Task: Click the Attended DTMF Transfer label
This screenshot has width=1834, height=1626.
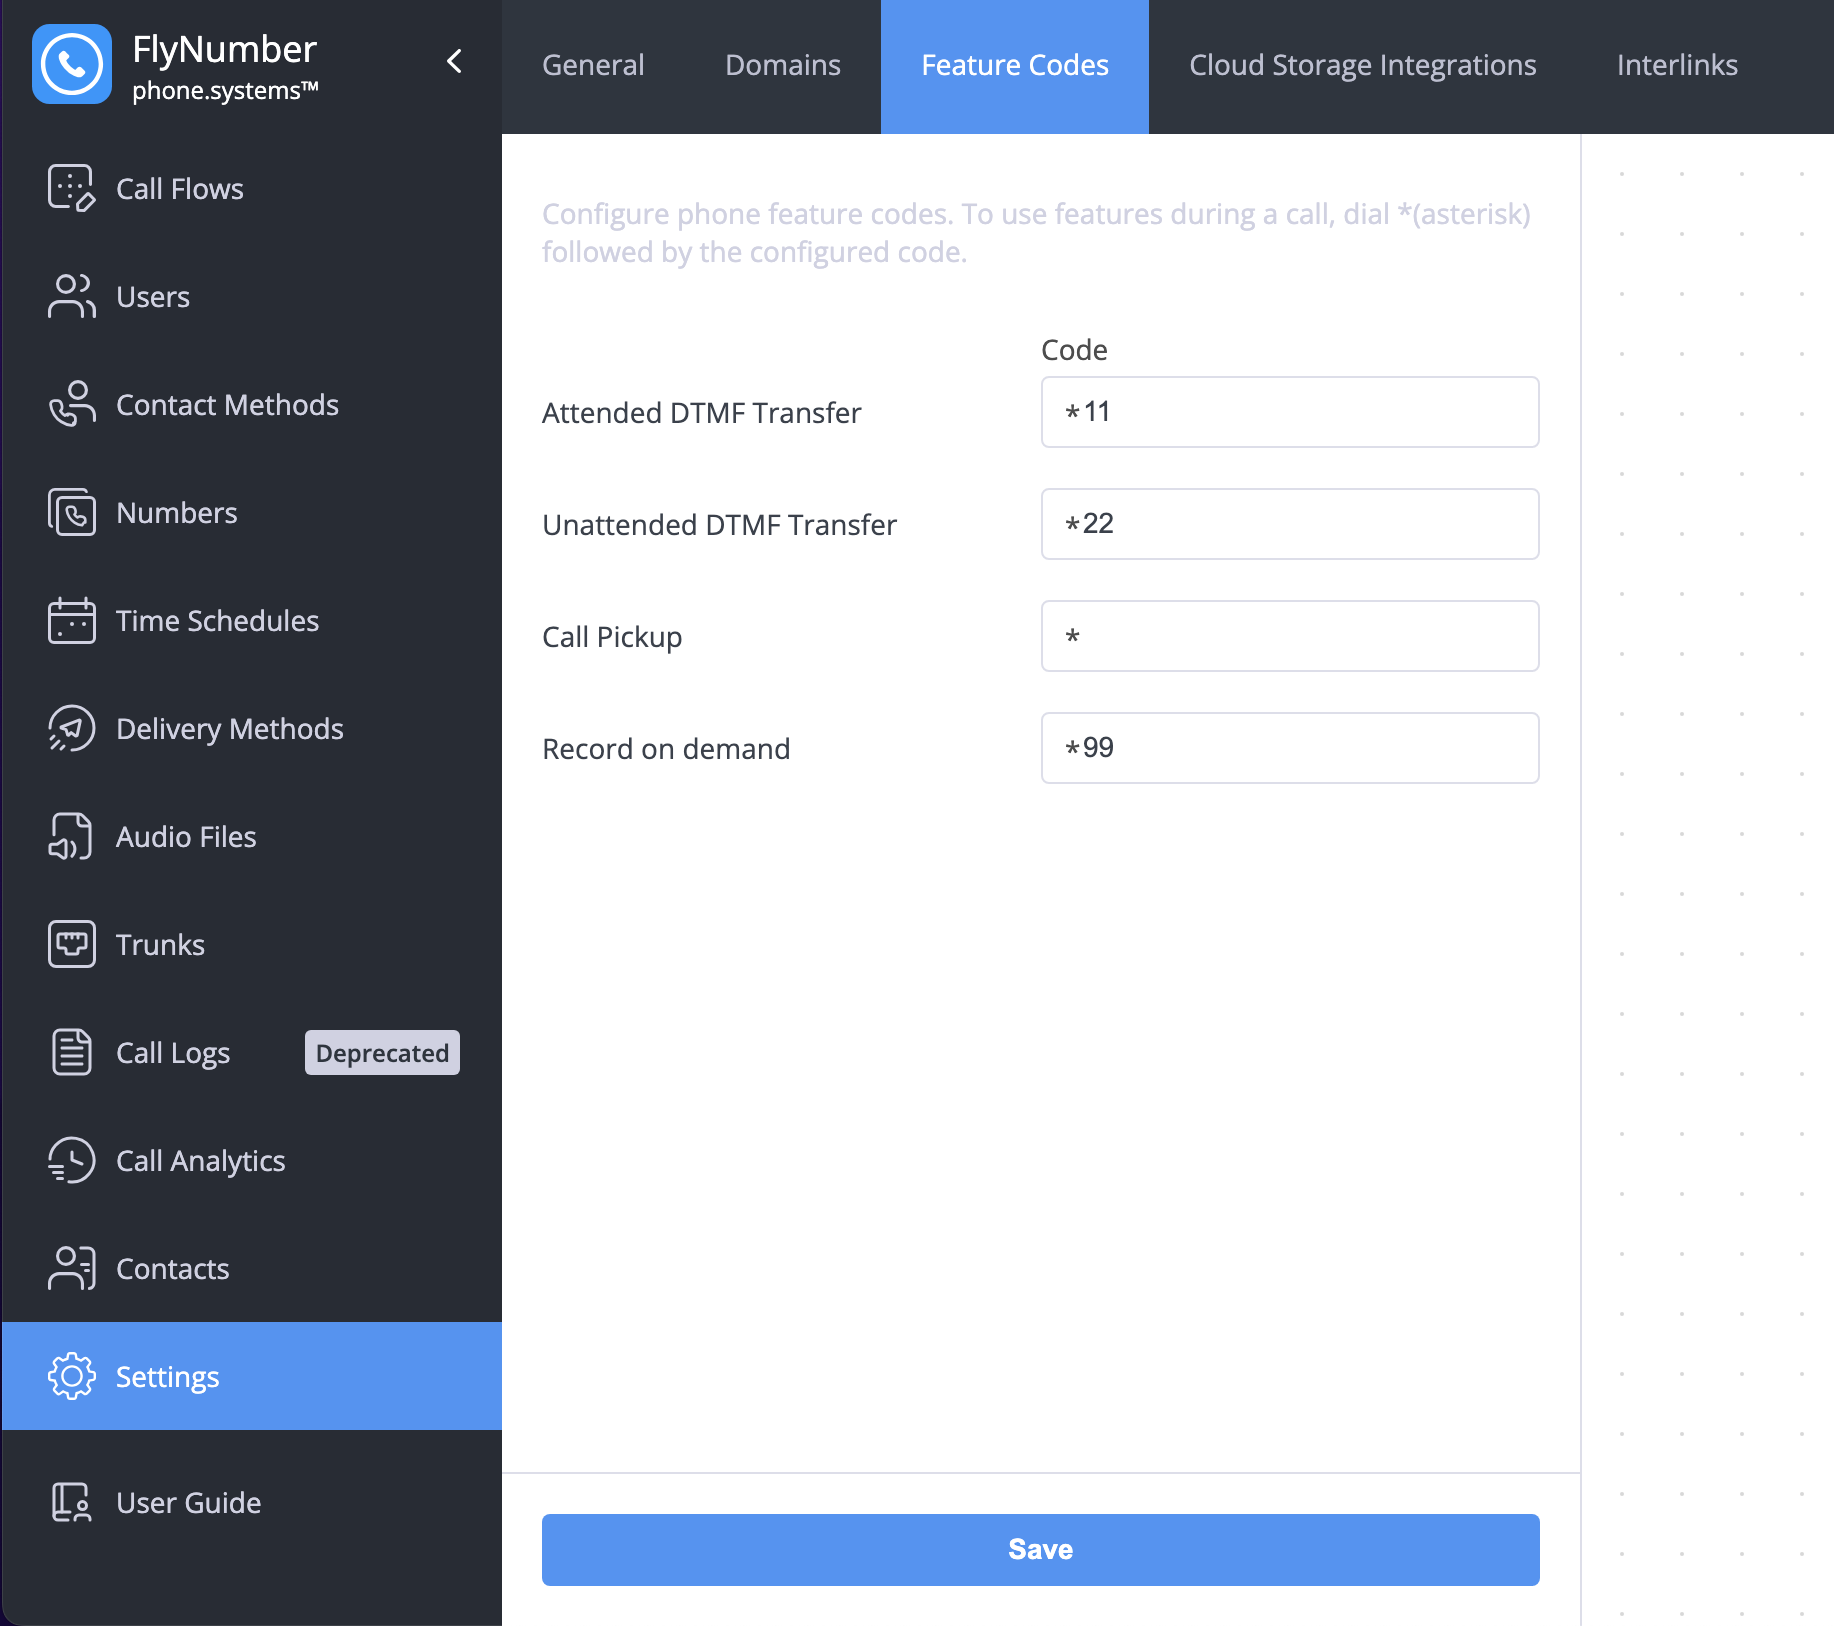Action: 701,413
